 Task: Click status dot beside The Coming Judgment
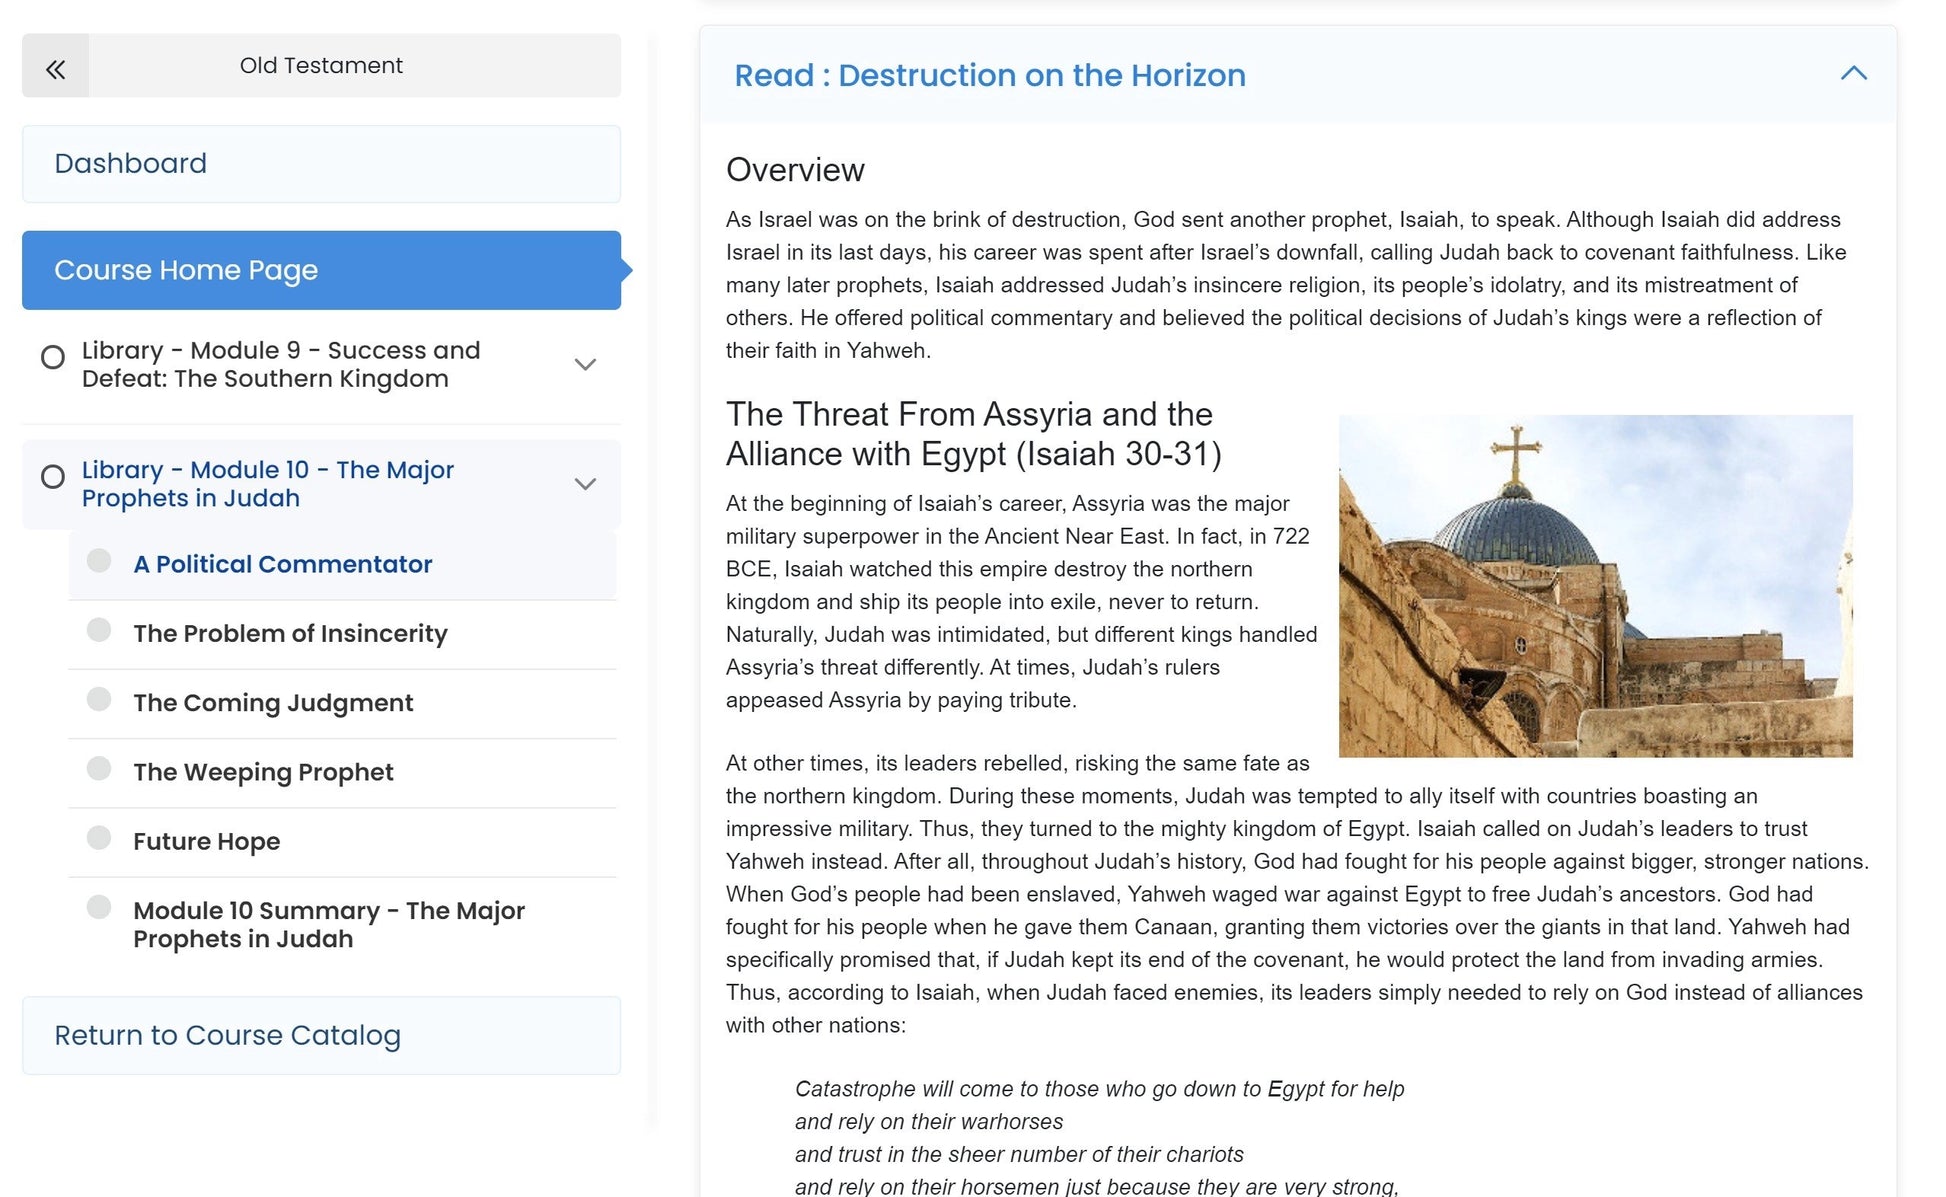[x=99, y=699]
